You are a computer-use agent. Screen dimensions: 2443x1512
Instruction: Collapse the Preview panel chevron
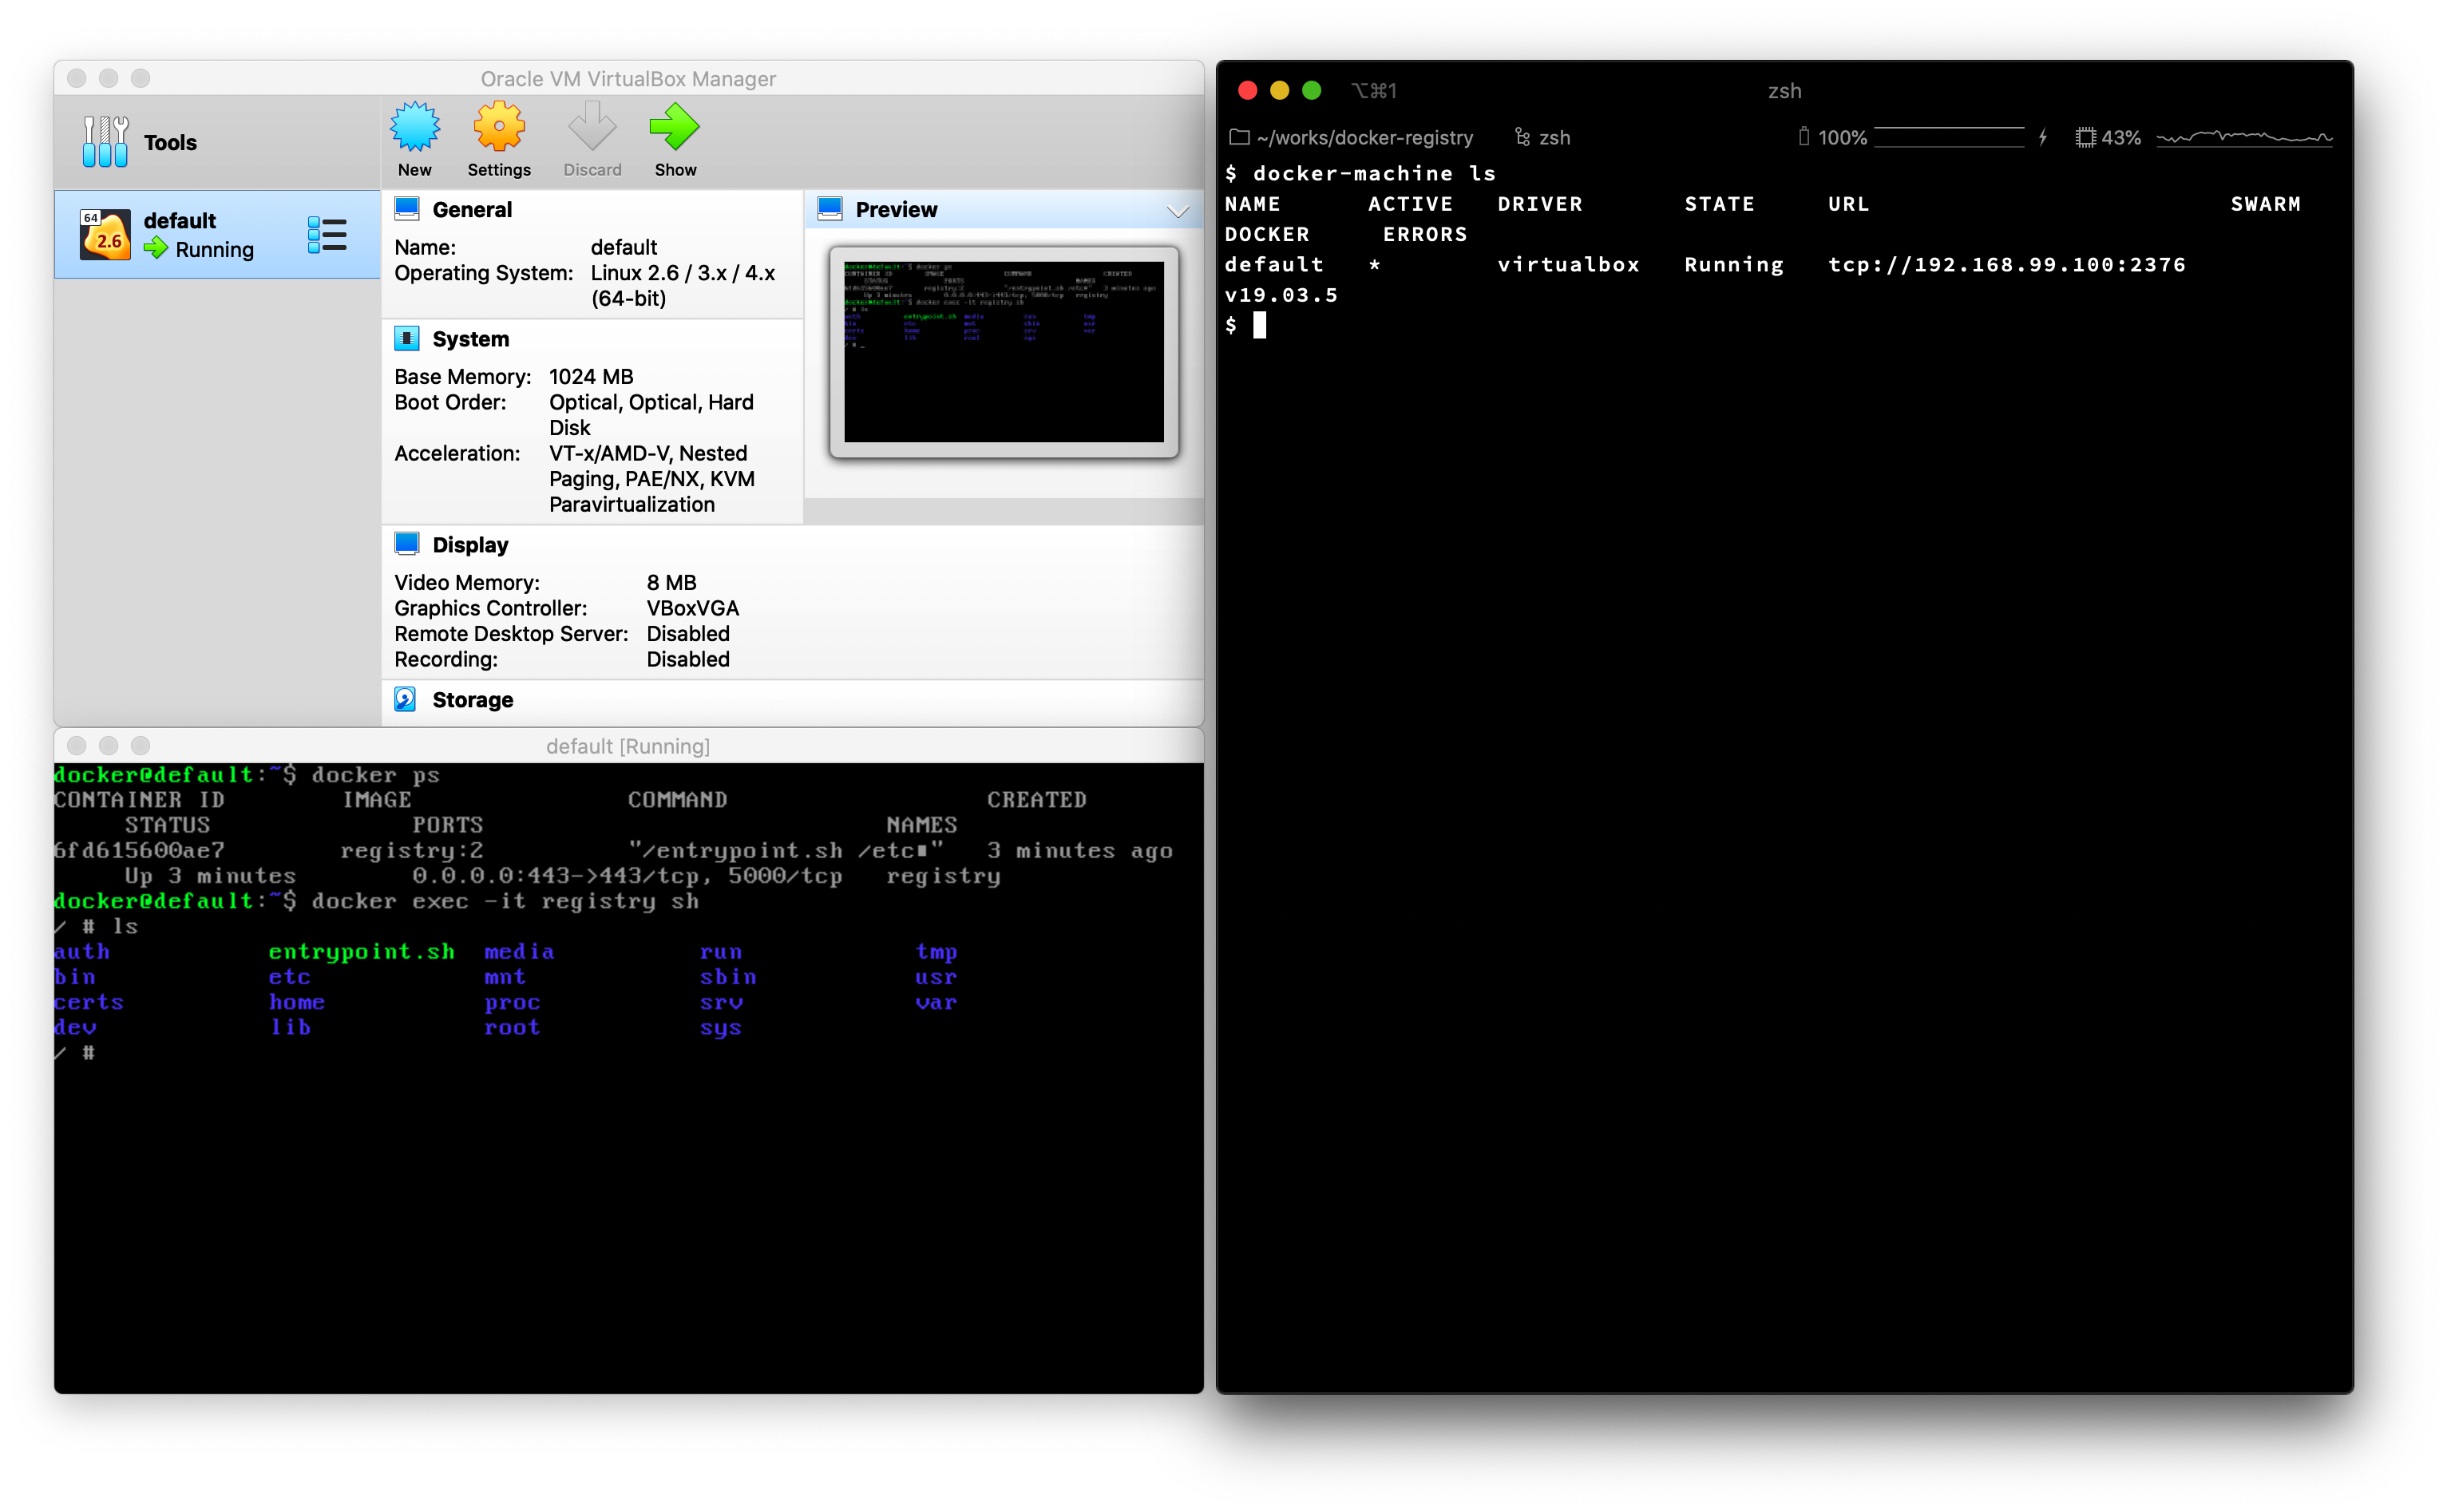coord(1177,211)
